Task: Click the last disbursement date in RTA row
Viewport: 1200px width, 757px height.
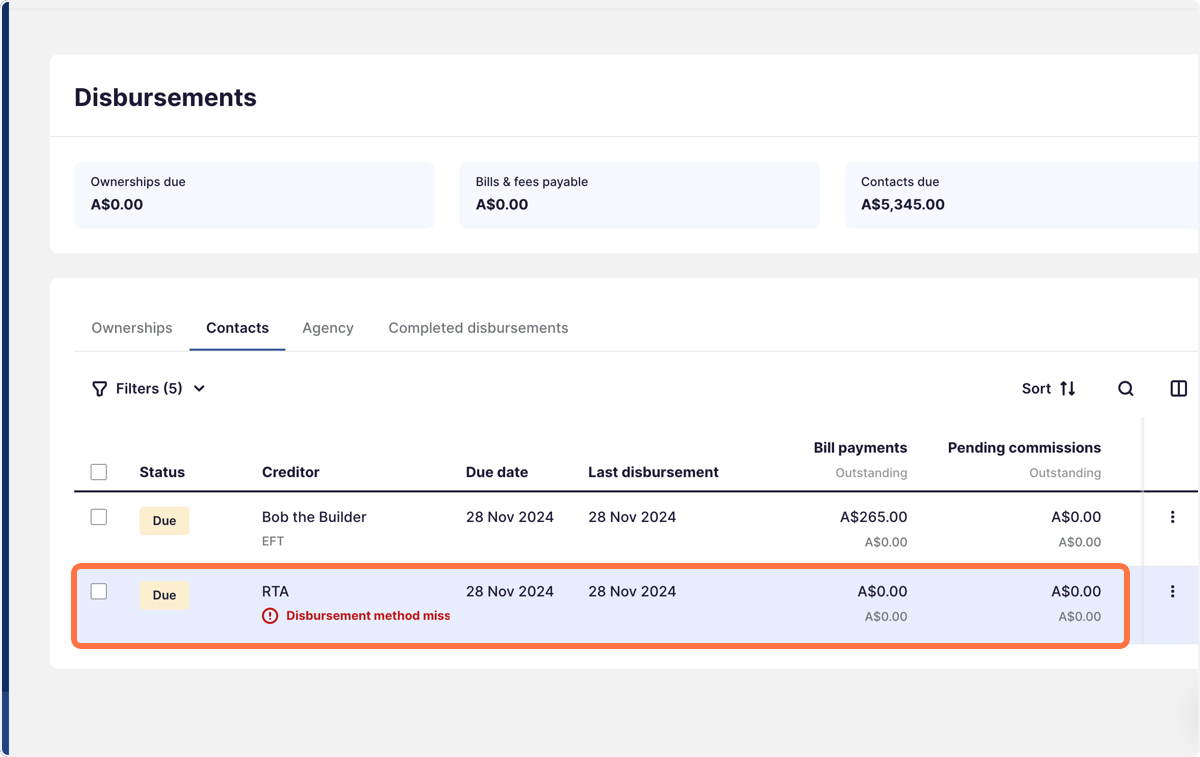Action: (632, 591)
